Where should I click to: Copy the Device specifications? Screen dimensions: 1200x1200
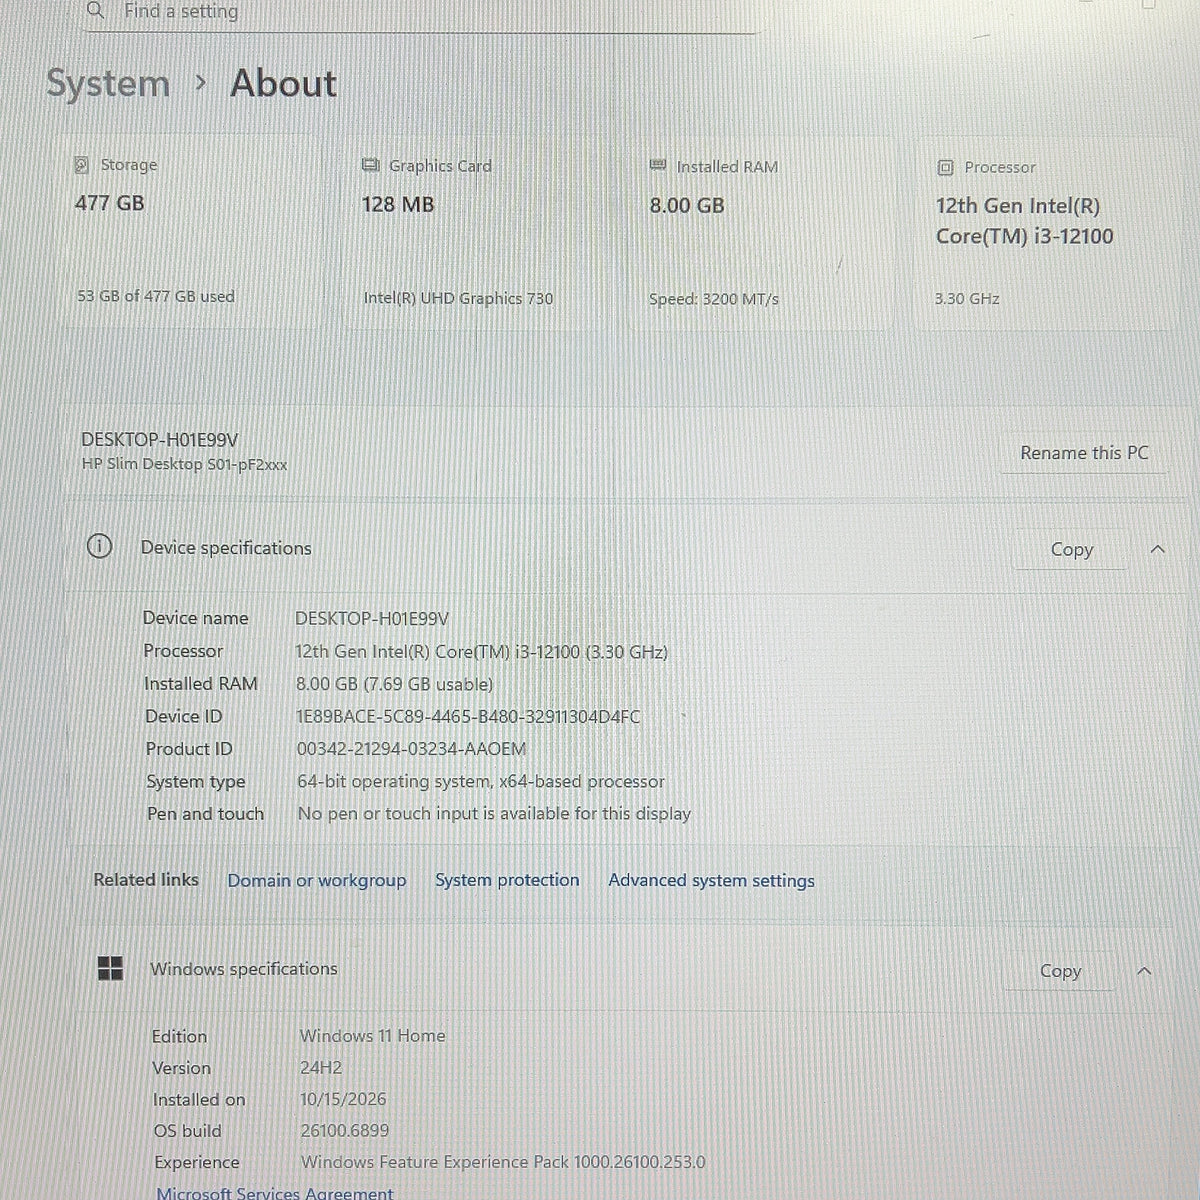(1071, 550)
